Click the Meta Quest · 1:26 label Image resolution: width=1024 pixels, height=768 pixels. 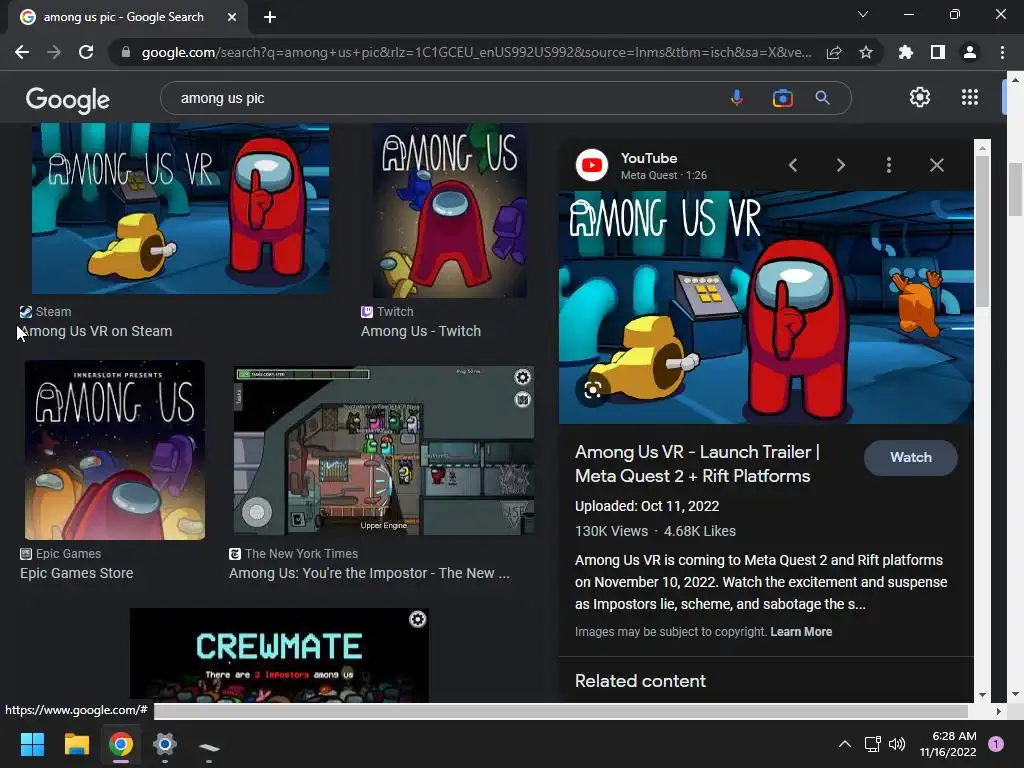664,175
